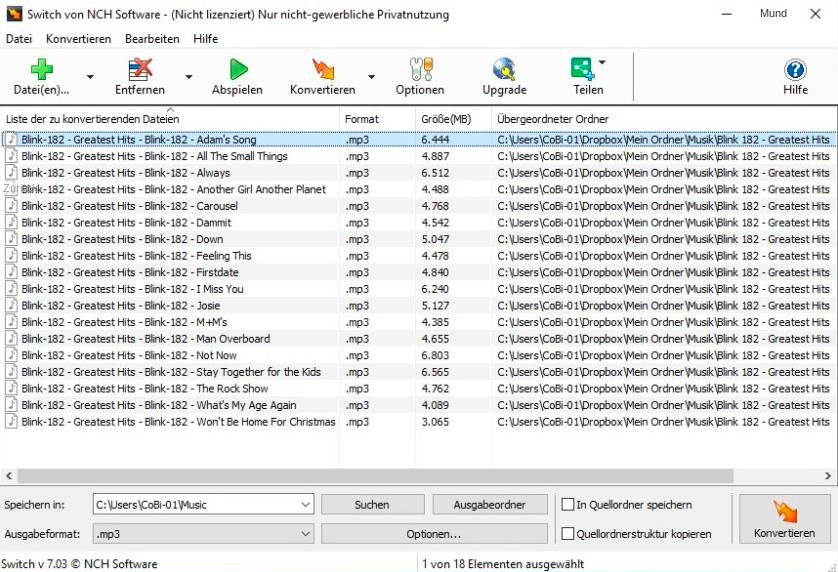
Task: Click the Ausgabeordner button
Action: point(490,504)
